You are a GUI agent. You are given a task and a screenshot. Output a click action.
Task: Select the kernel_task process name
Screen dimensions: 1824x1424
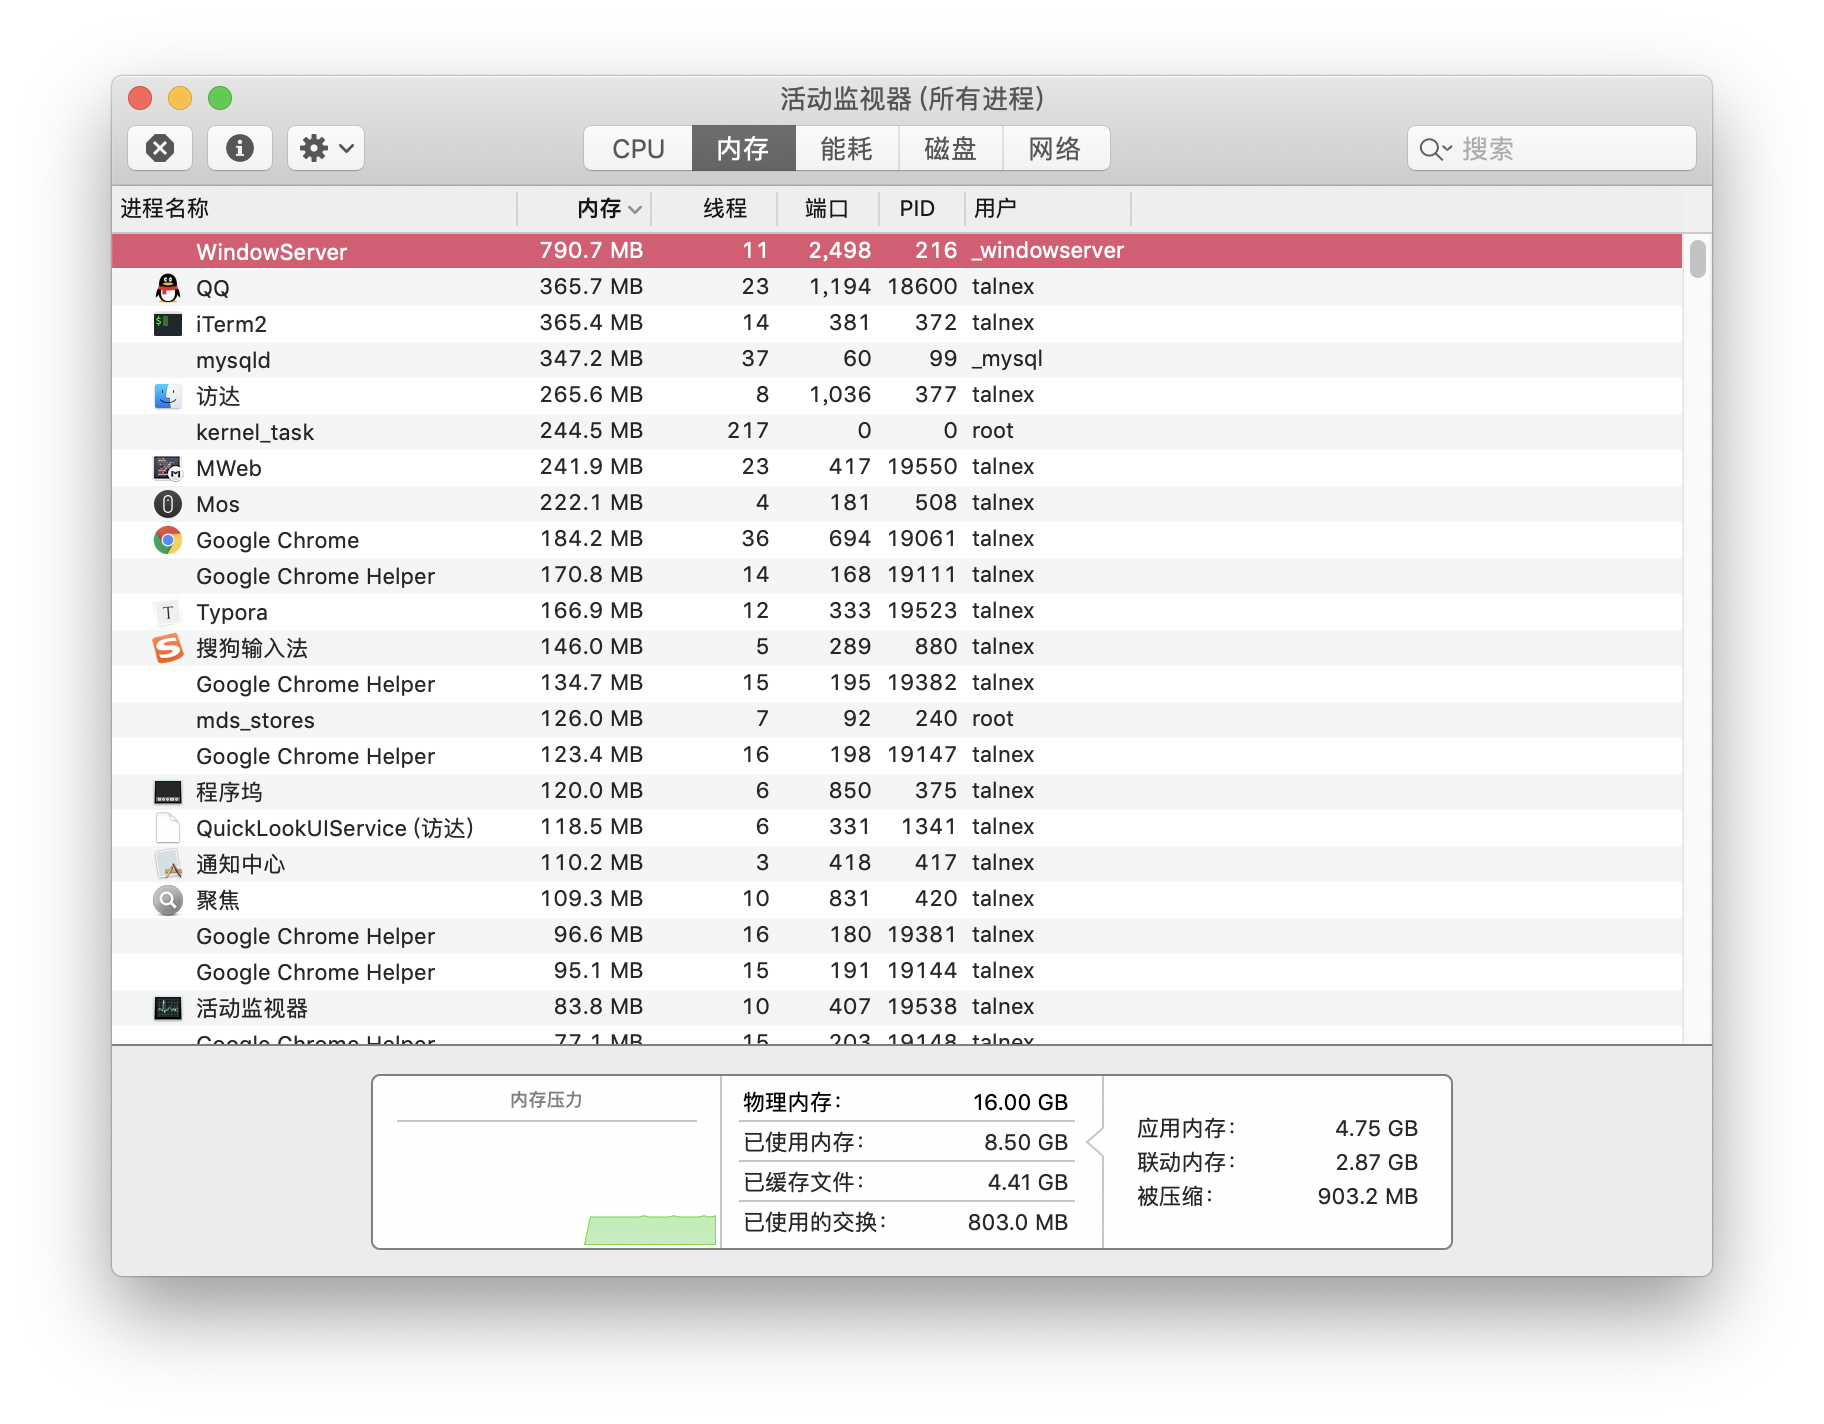tap(255, 432)
